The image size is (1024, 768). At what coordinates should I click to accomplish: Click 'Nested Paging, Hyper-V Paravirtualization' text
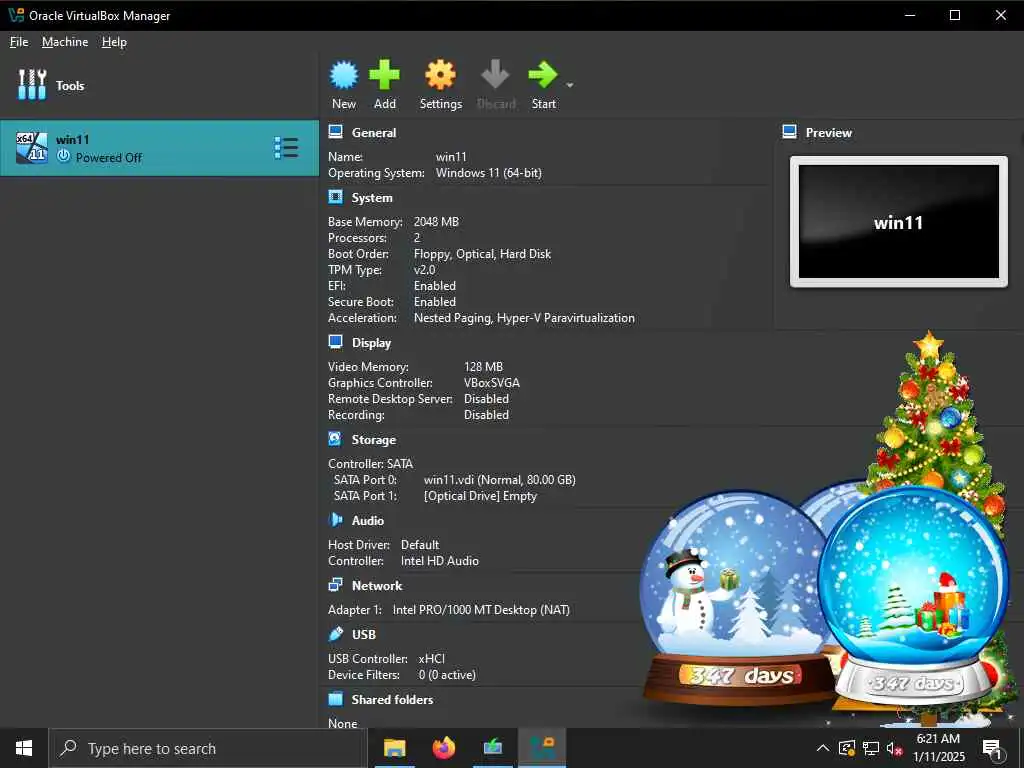(x=524, y=318)
